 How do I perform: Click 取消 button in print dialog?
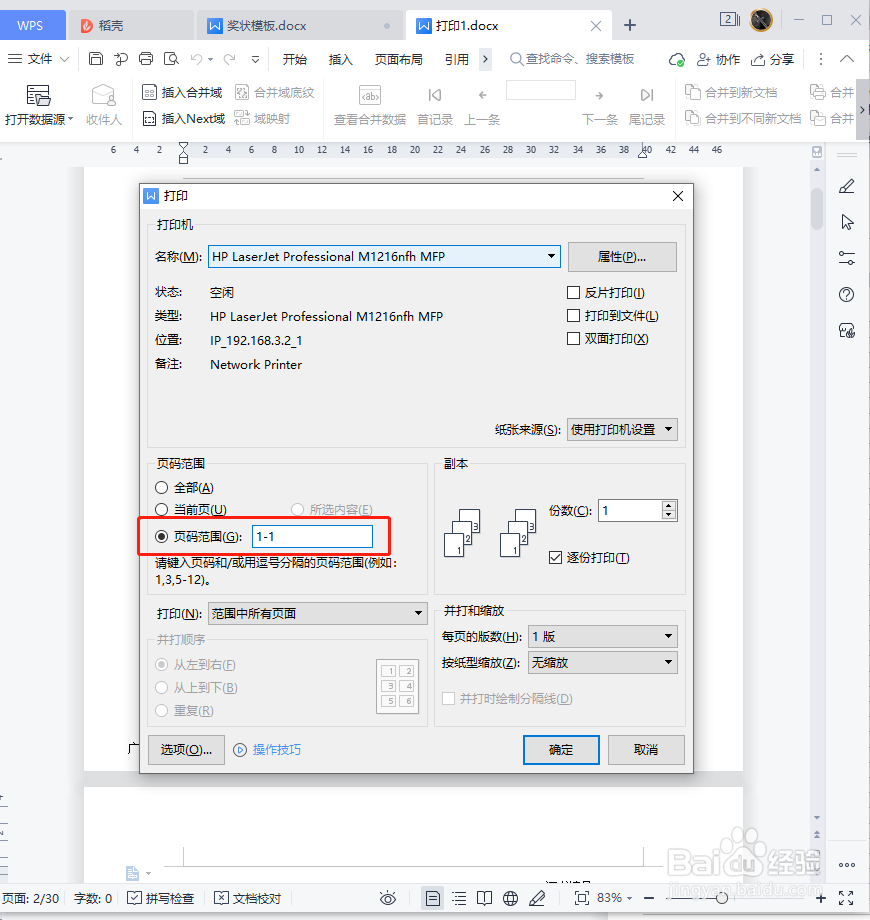point(646,750)
